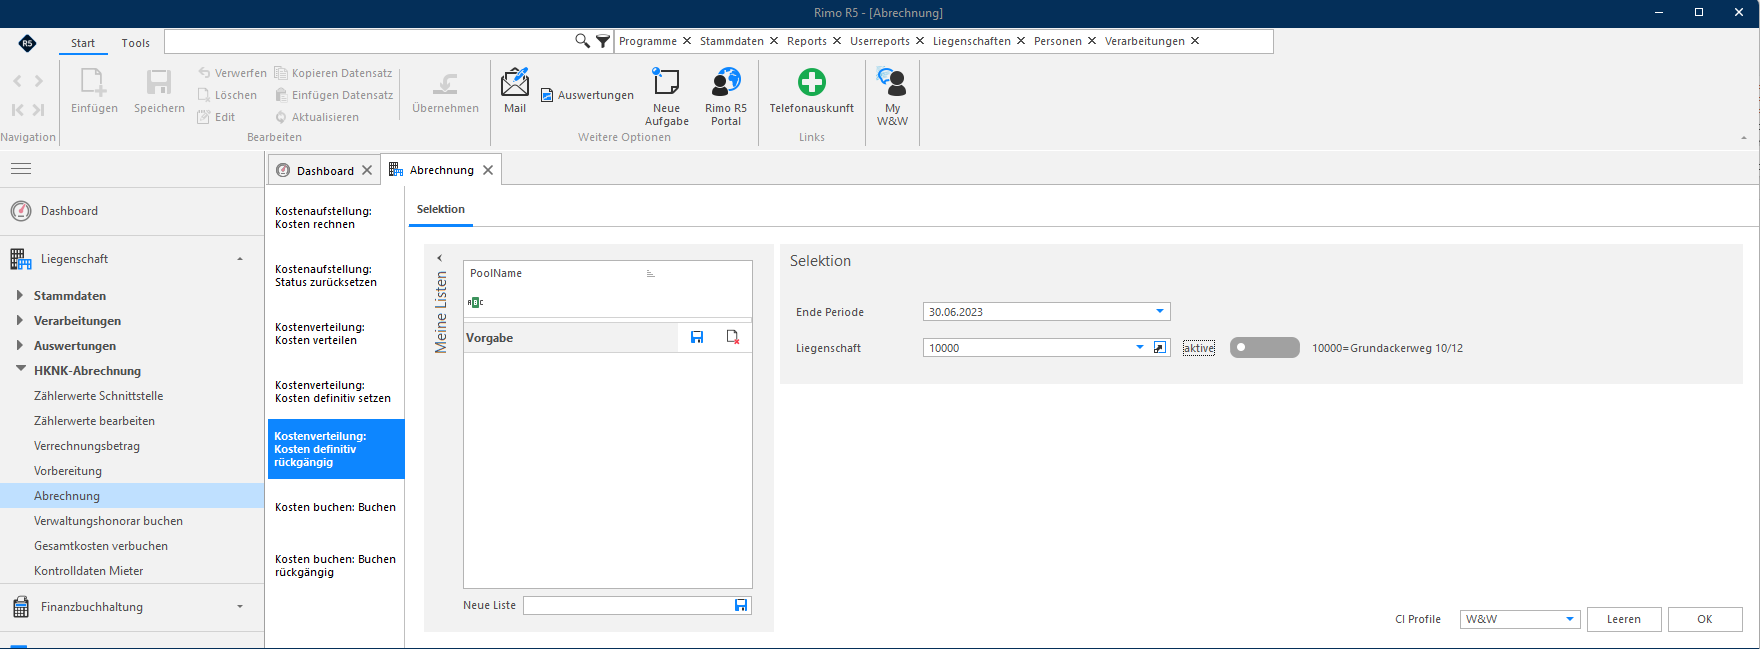Expand the Stammdaten tree node

[20, 296]
